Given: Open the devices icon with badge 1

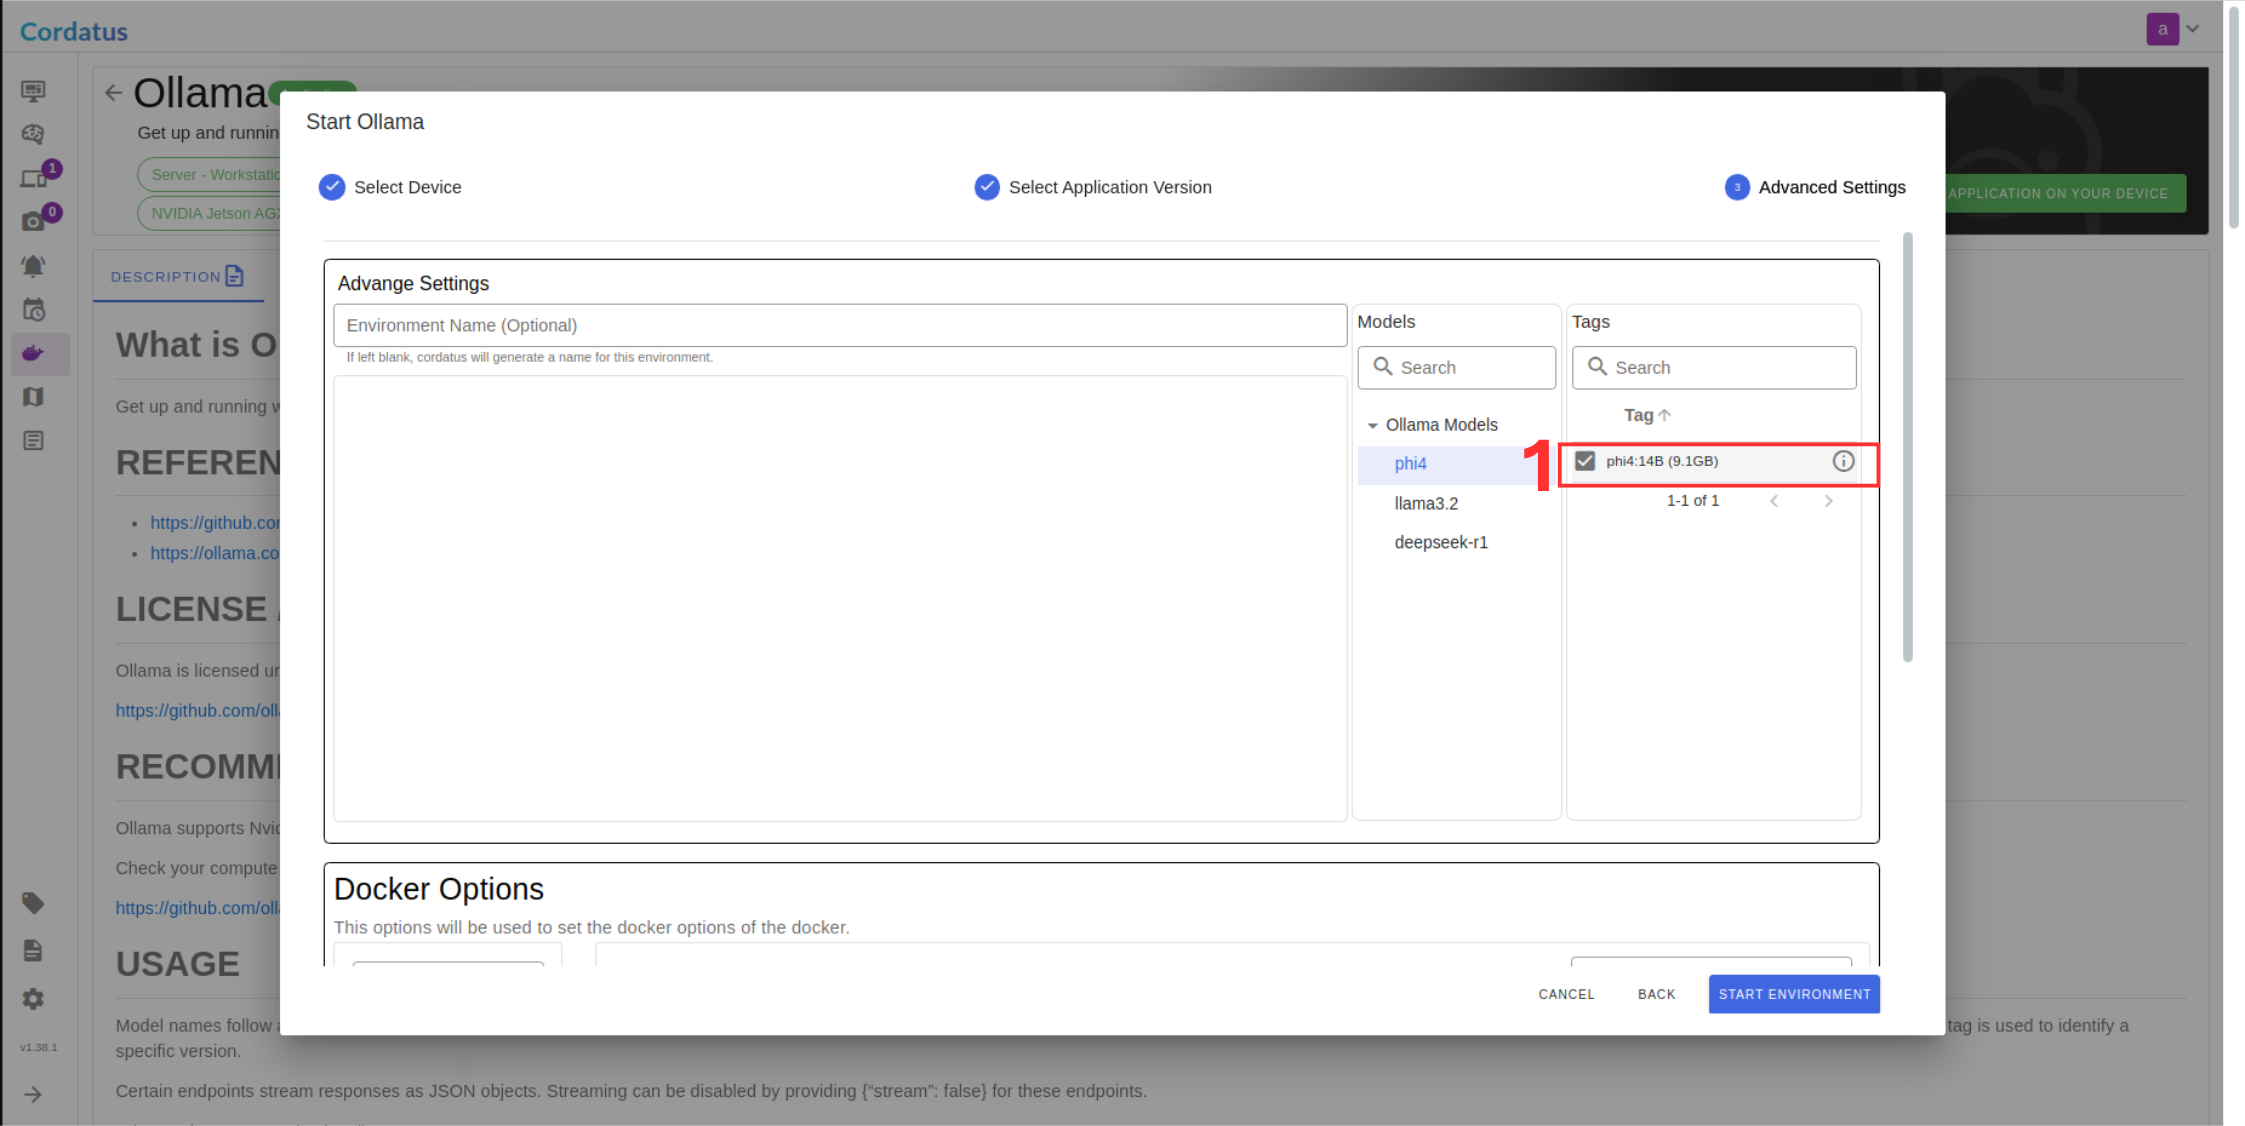Looking at the screenshot, I should click(x=33, y=178).
